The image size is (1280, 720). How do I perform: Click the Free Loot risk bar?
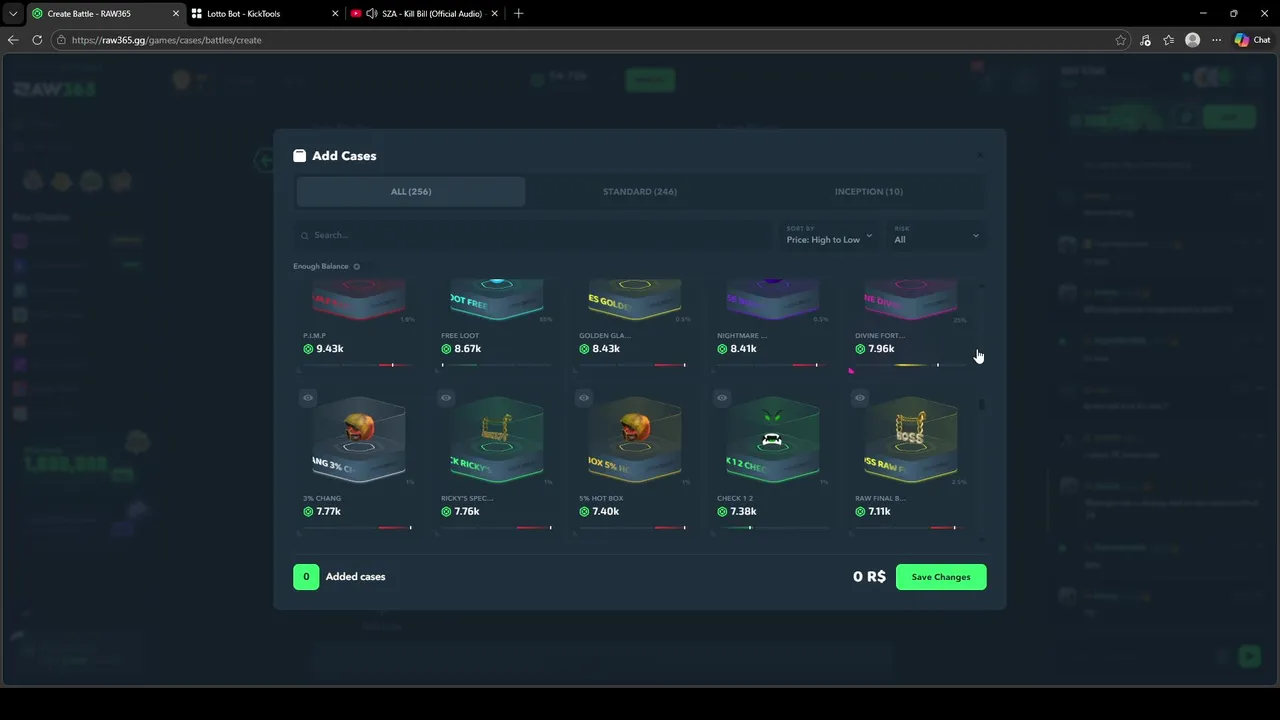pos(496,365)
